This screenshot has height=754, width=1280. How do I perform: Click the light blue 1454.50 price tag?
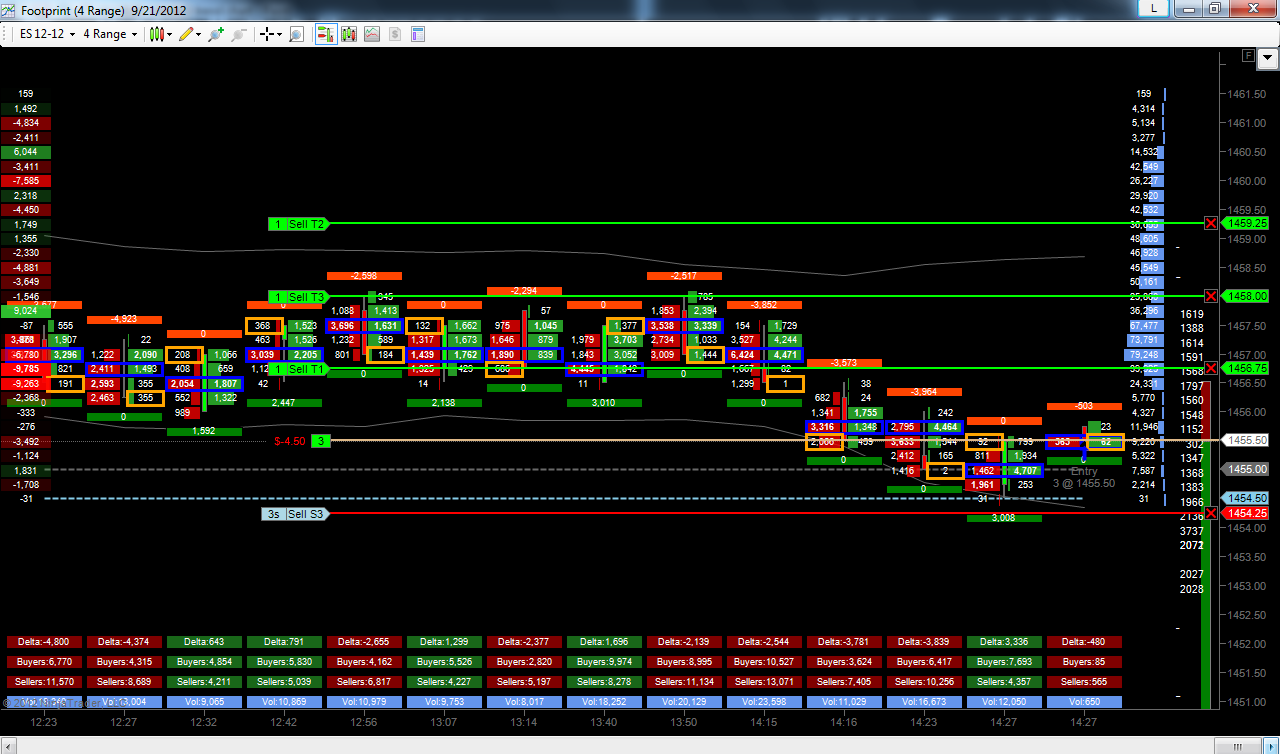click(1244, 498)
